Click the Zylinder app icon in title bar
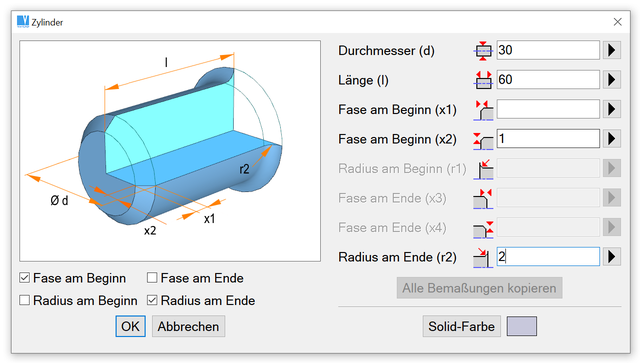Screen dimensions: 640x363 (23, 22)
